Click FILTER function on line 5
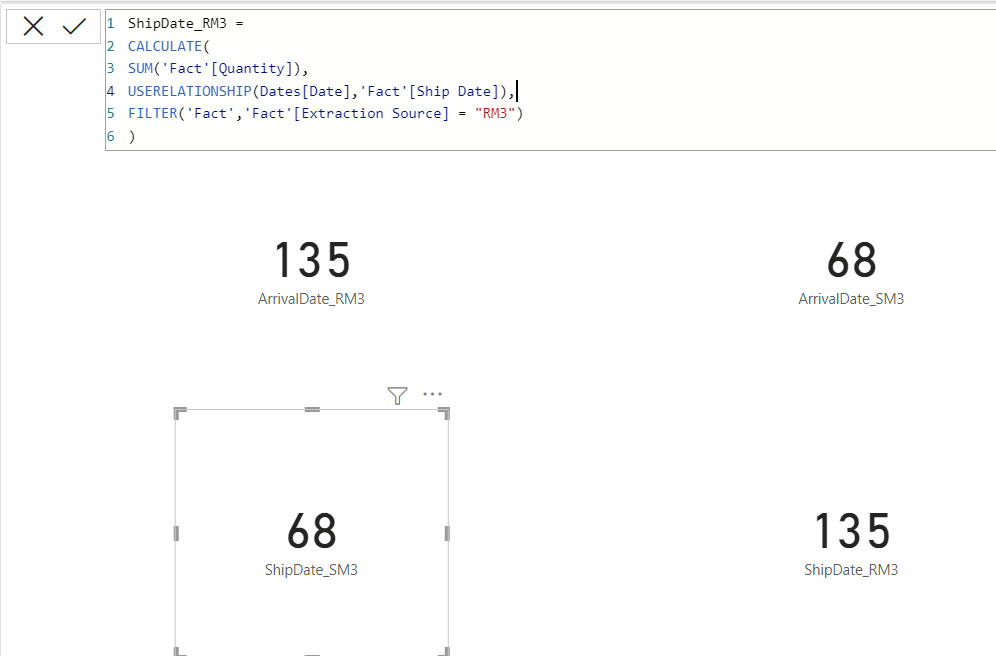This screenshot has width=996, height=656. 152,114
